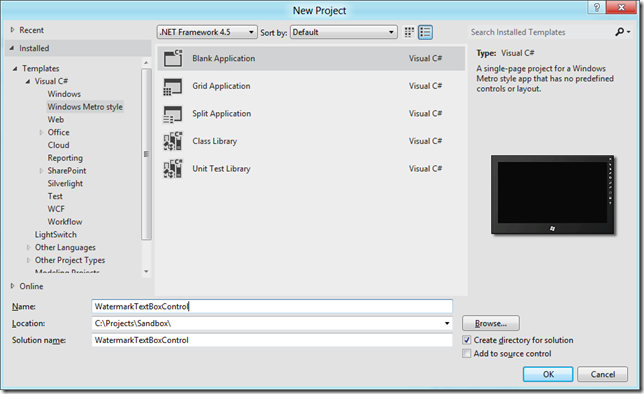644x394 pixels.
Task: Select the WCF template category
Action: (56, 209)
